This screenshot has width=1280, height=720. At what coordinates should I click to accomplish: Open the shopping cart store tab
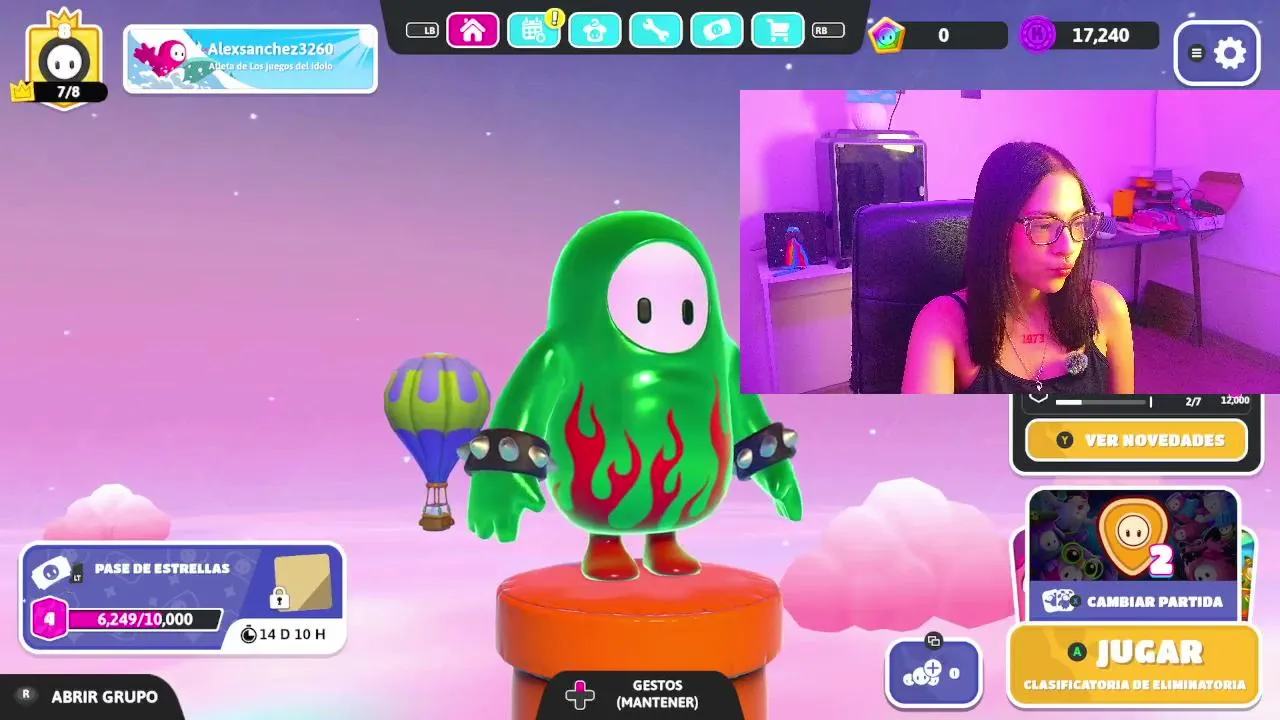tap(777, 30)
